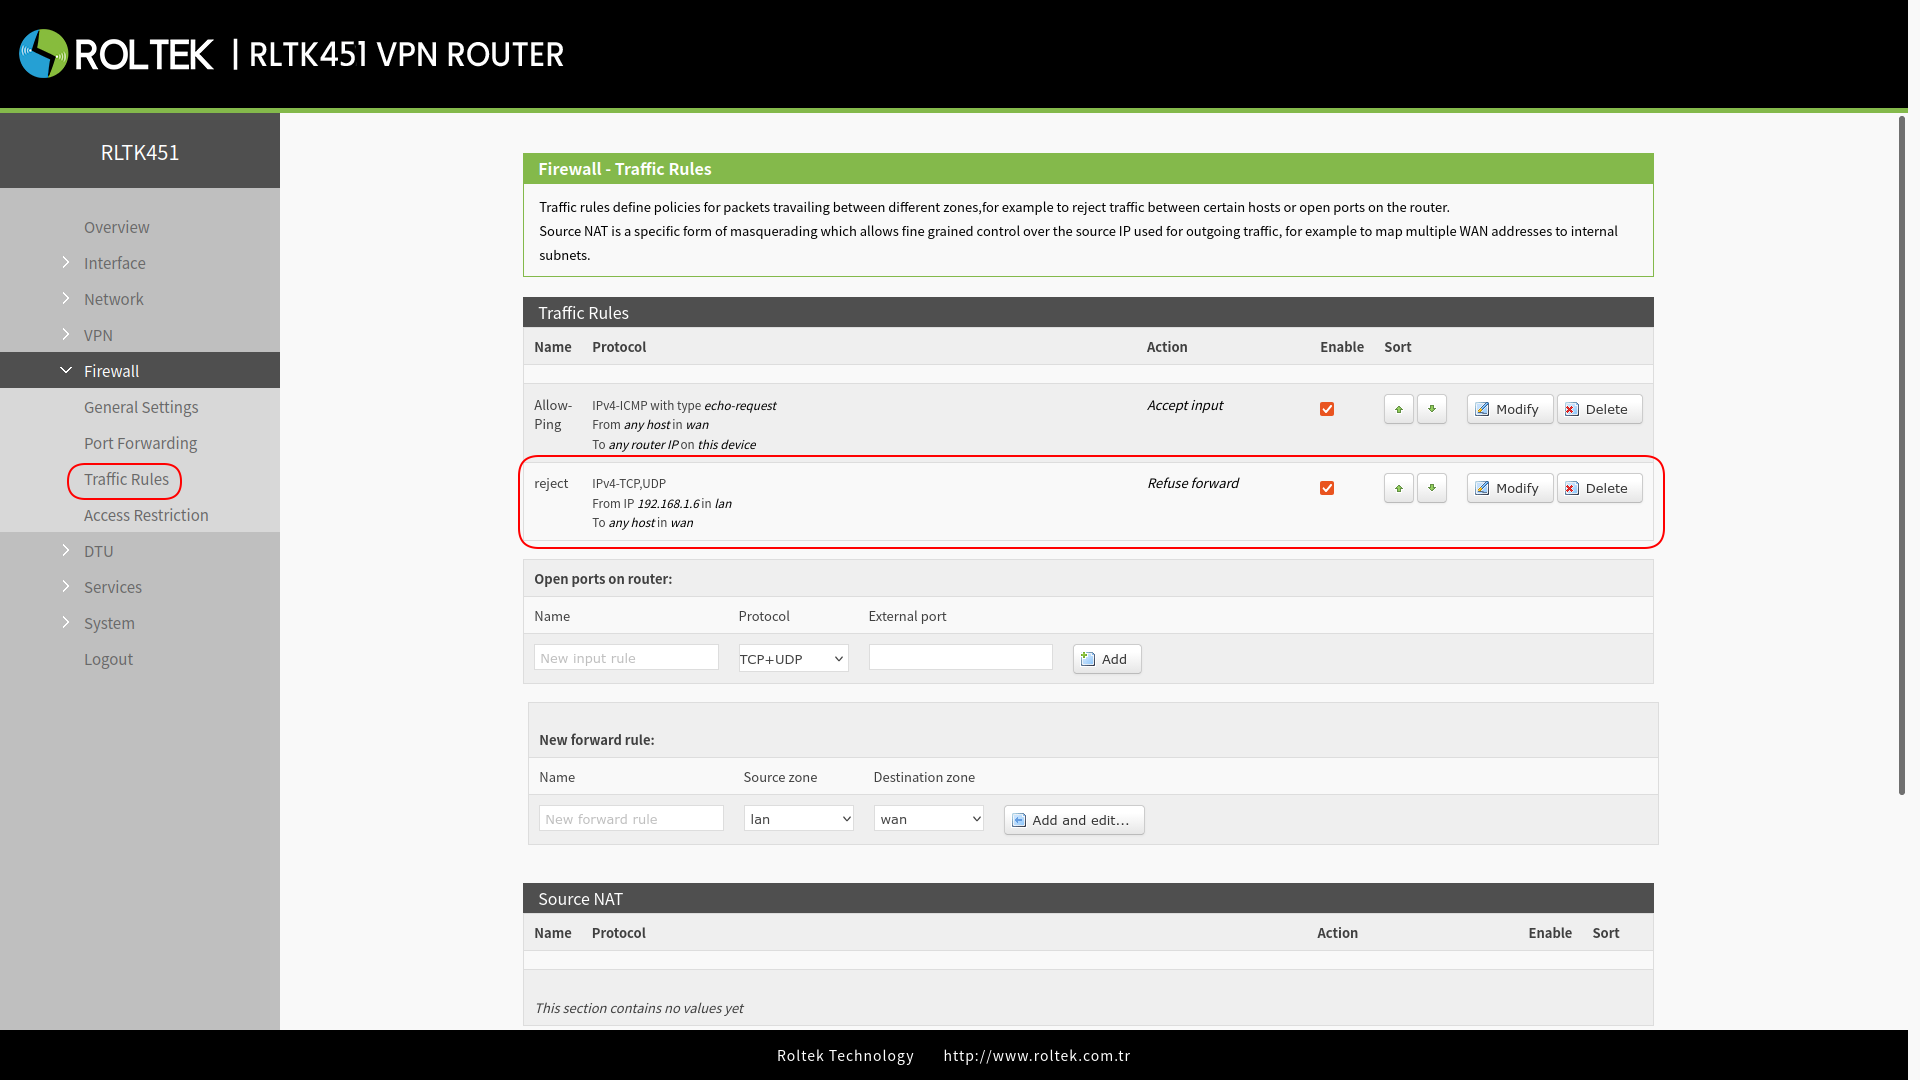Viewport: 1920px width, 1080px height.
Task: Modify the Allow-Ping traffic rule
Action: tap(1509, 409)
